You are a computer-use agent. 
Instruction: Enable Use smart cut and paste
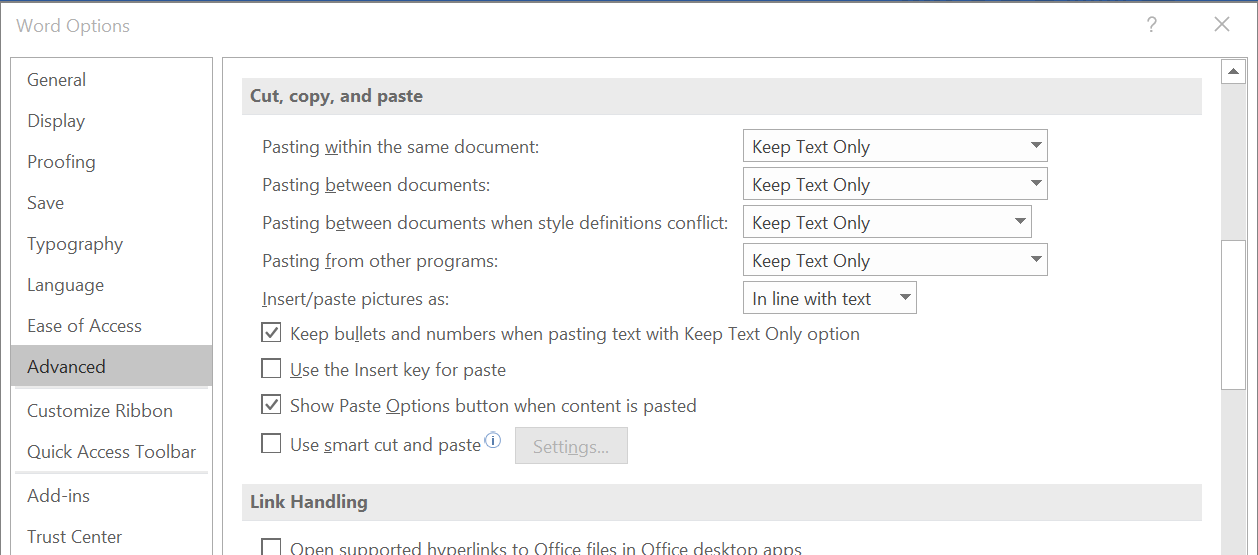(x=271, y=443)
